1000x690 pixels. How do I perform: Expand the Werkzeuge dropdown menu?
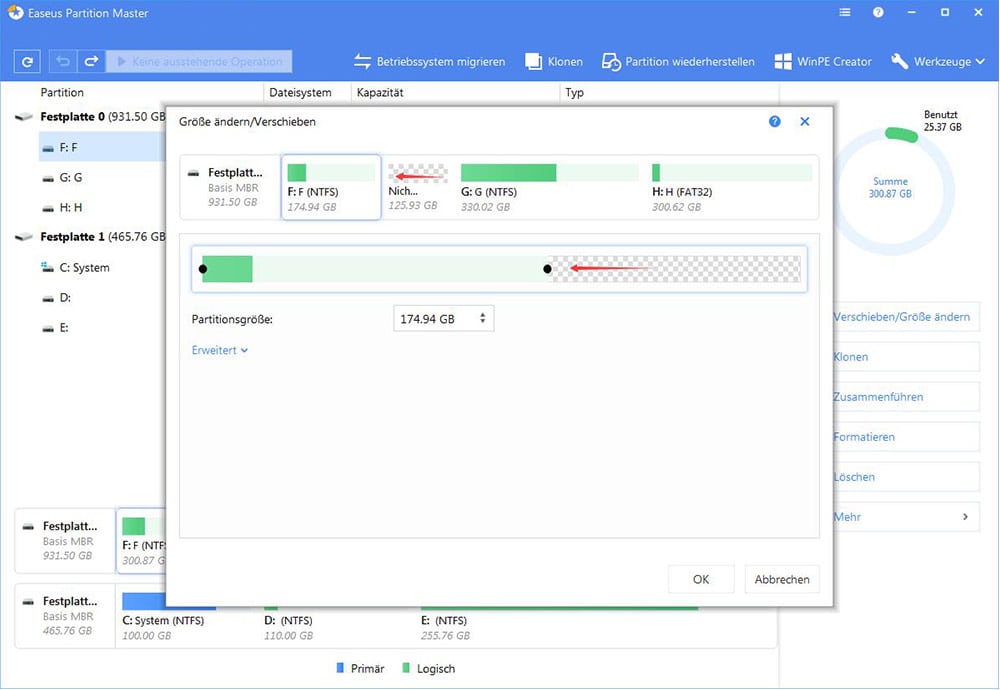click(938, 62)
